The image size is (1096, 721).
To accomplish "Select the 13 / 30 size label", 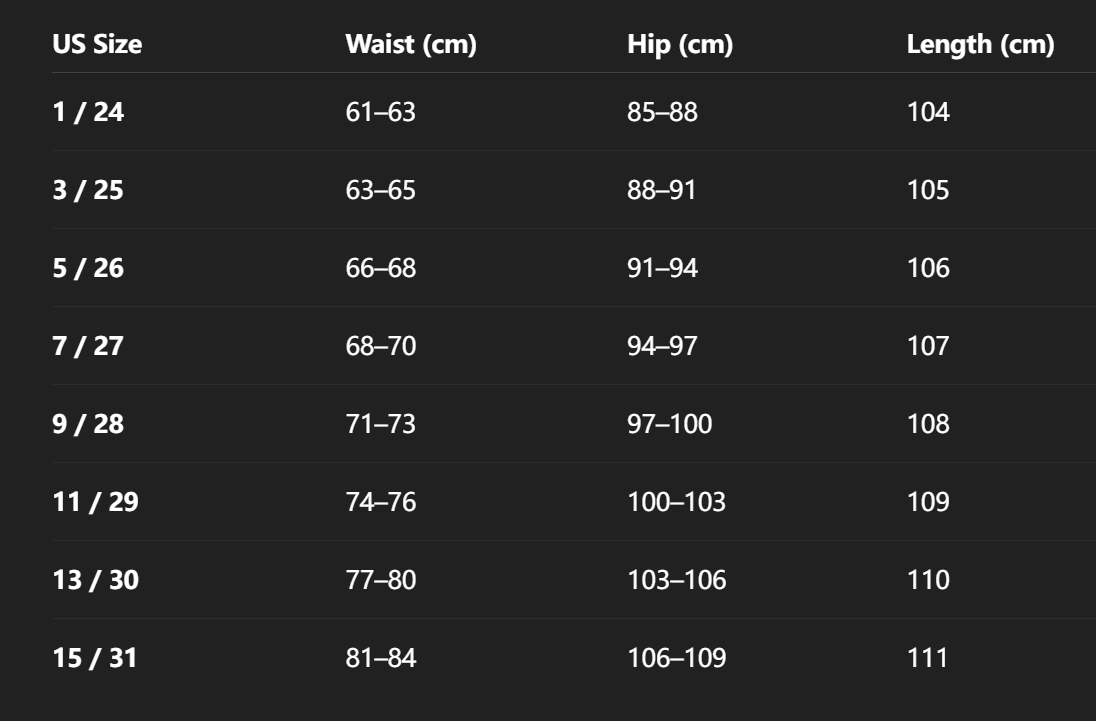I will (x=95, y=580).
